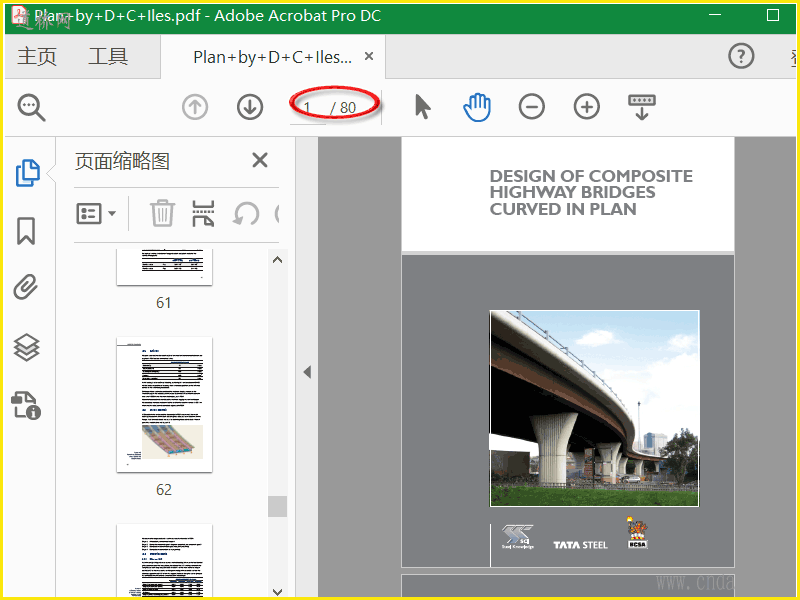Click the bridge cover photo

[x=594, y=408]
